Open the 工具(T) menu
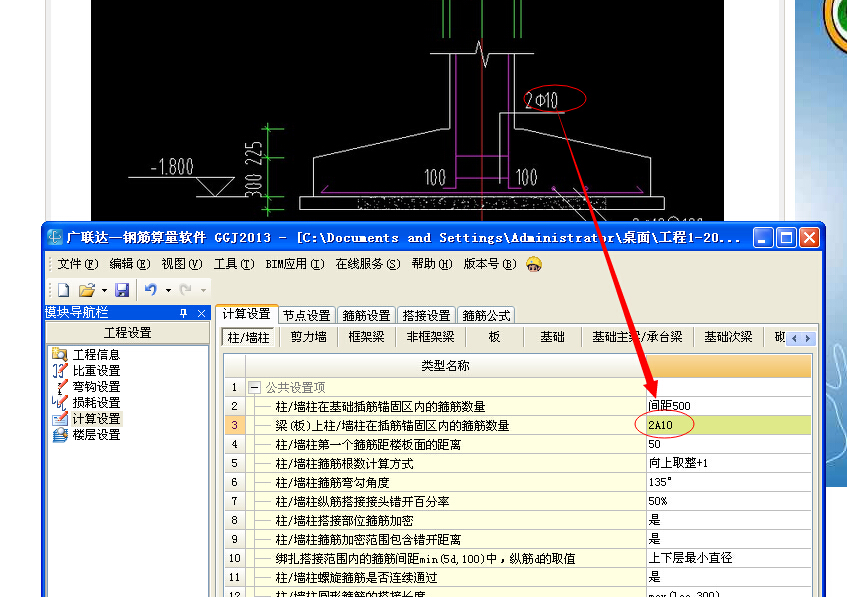 coord(233,264)
